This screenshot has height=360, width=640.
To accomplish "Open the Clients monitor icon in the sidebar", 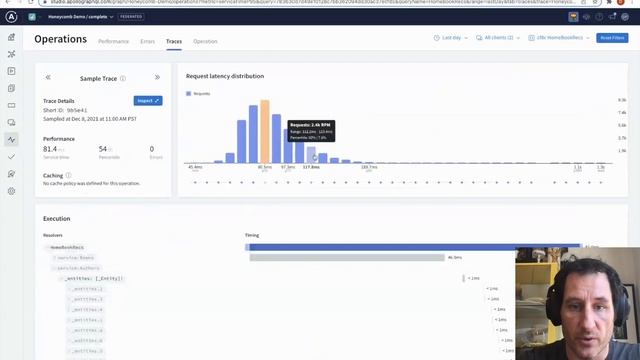I will tap(11, 122).
